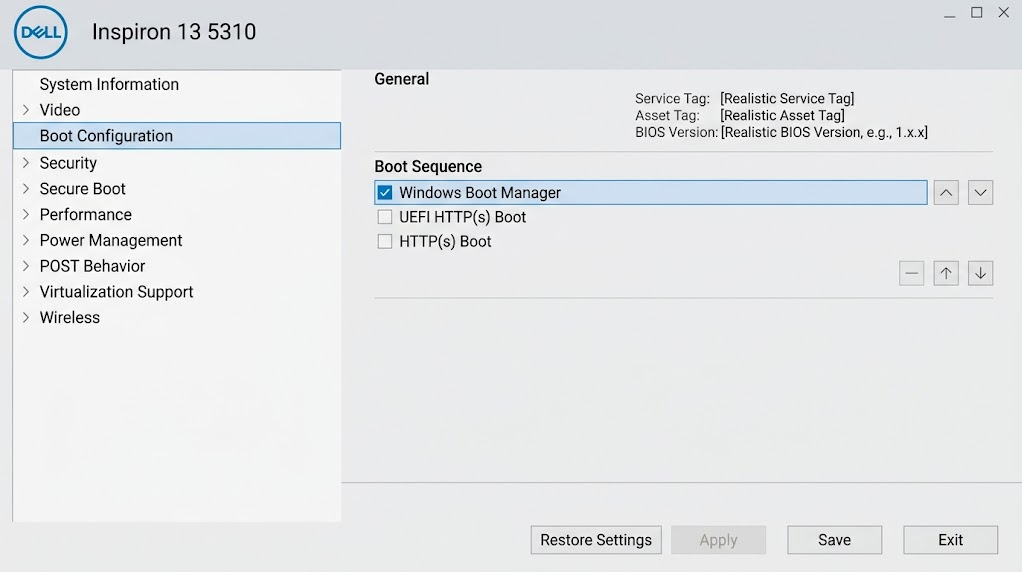This screenshot has height=572, width=1022.
Task: Click the Save button
Action: pos(834,540)
